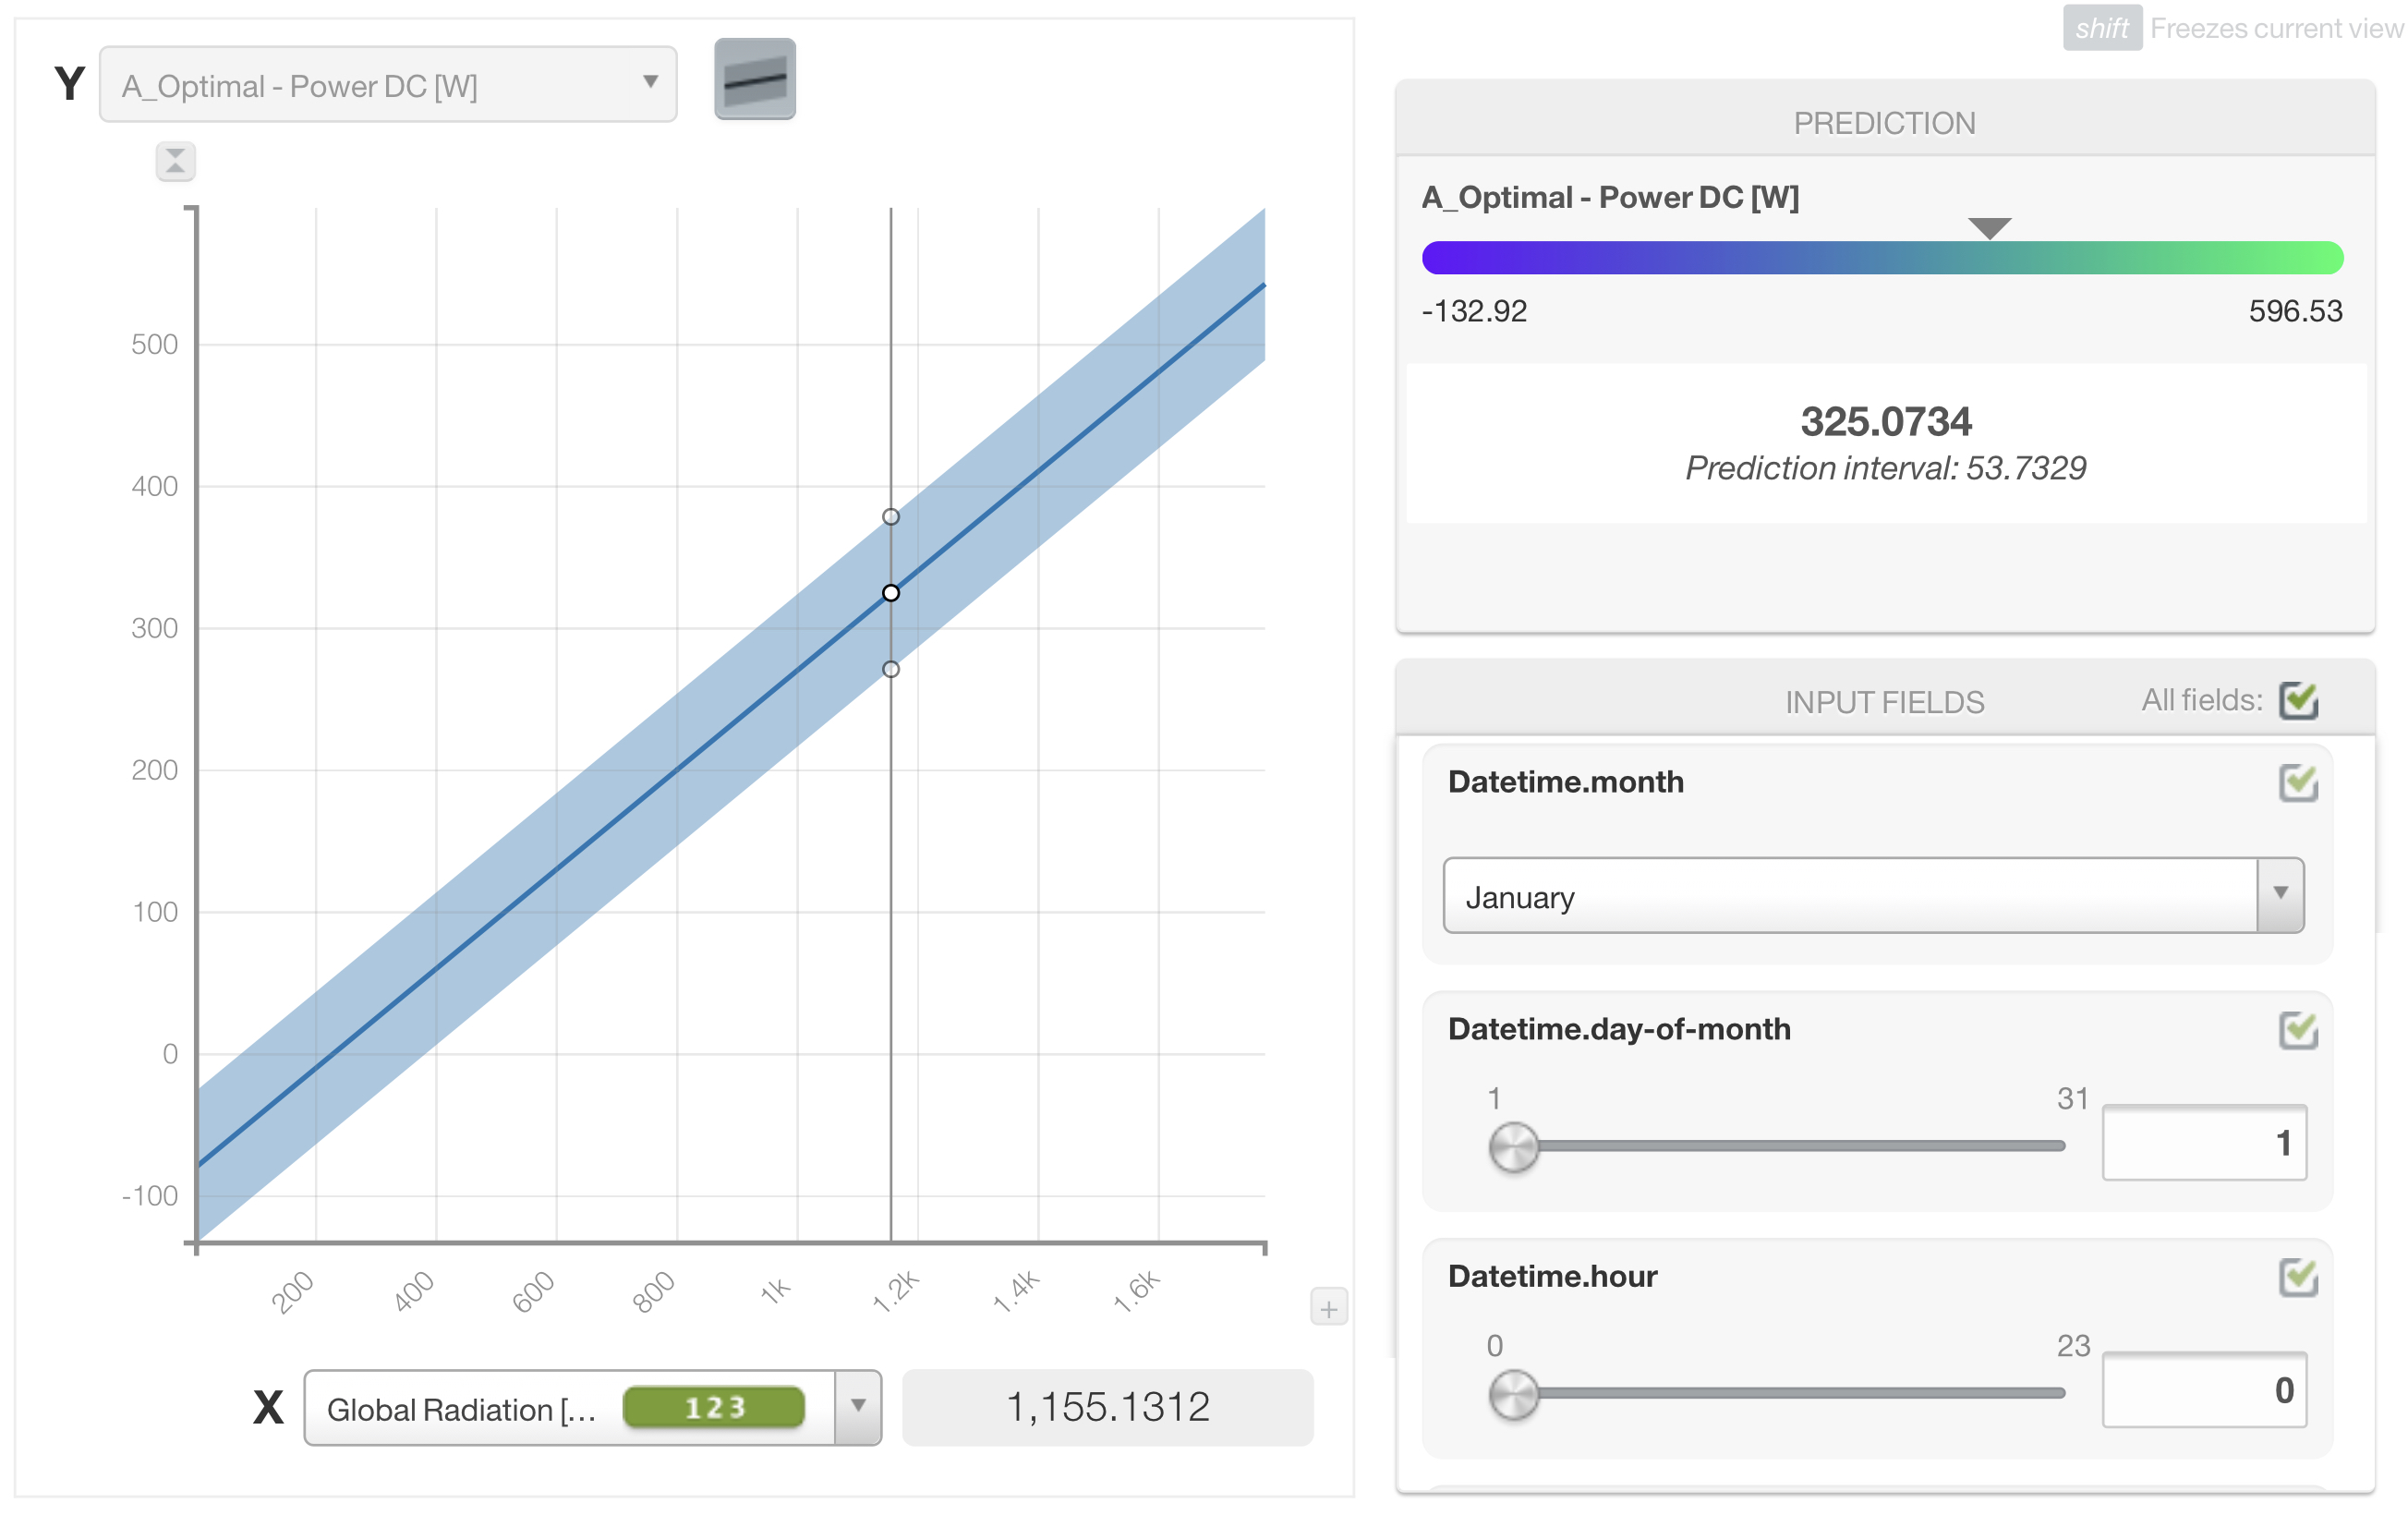Click the Datetime.hour slider handle
This screenshot has height=1515, width=2408.
pyautogui.click(x=1513, y=1393)
